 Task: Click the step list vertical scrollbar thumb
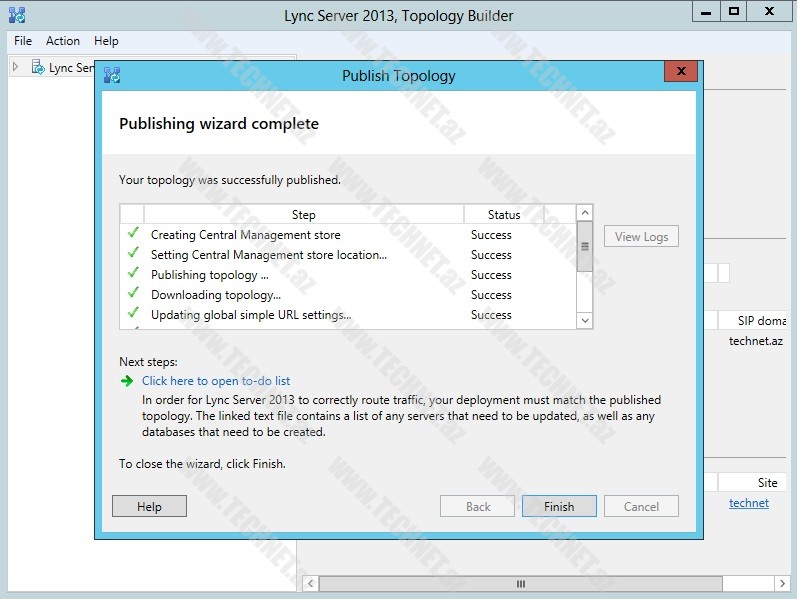[x=585, y=247]
